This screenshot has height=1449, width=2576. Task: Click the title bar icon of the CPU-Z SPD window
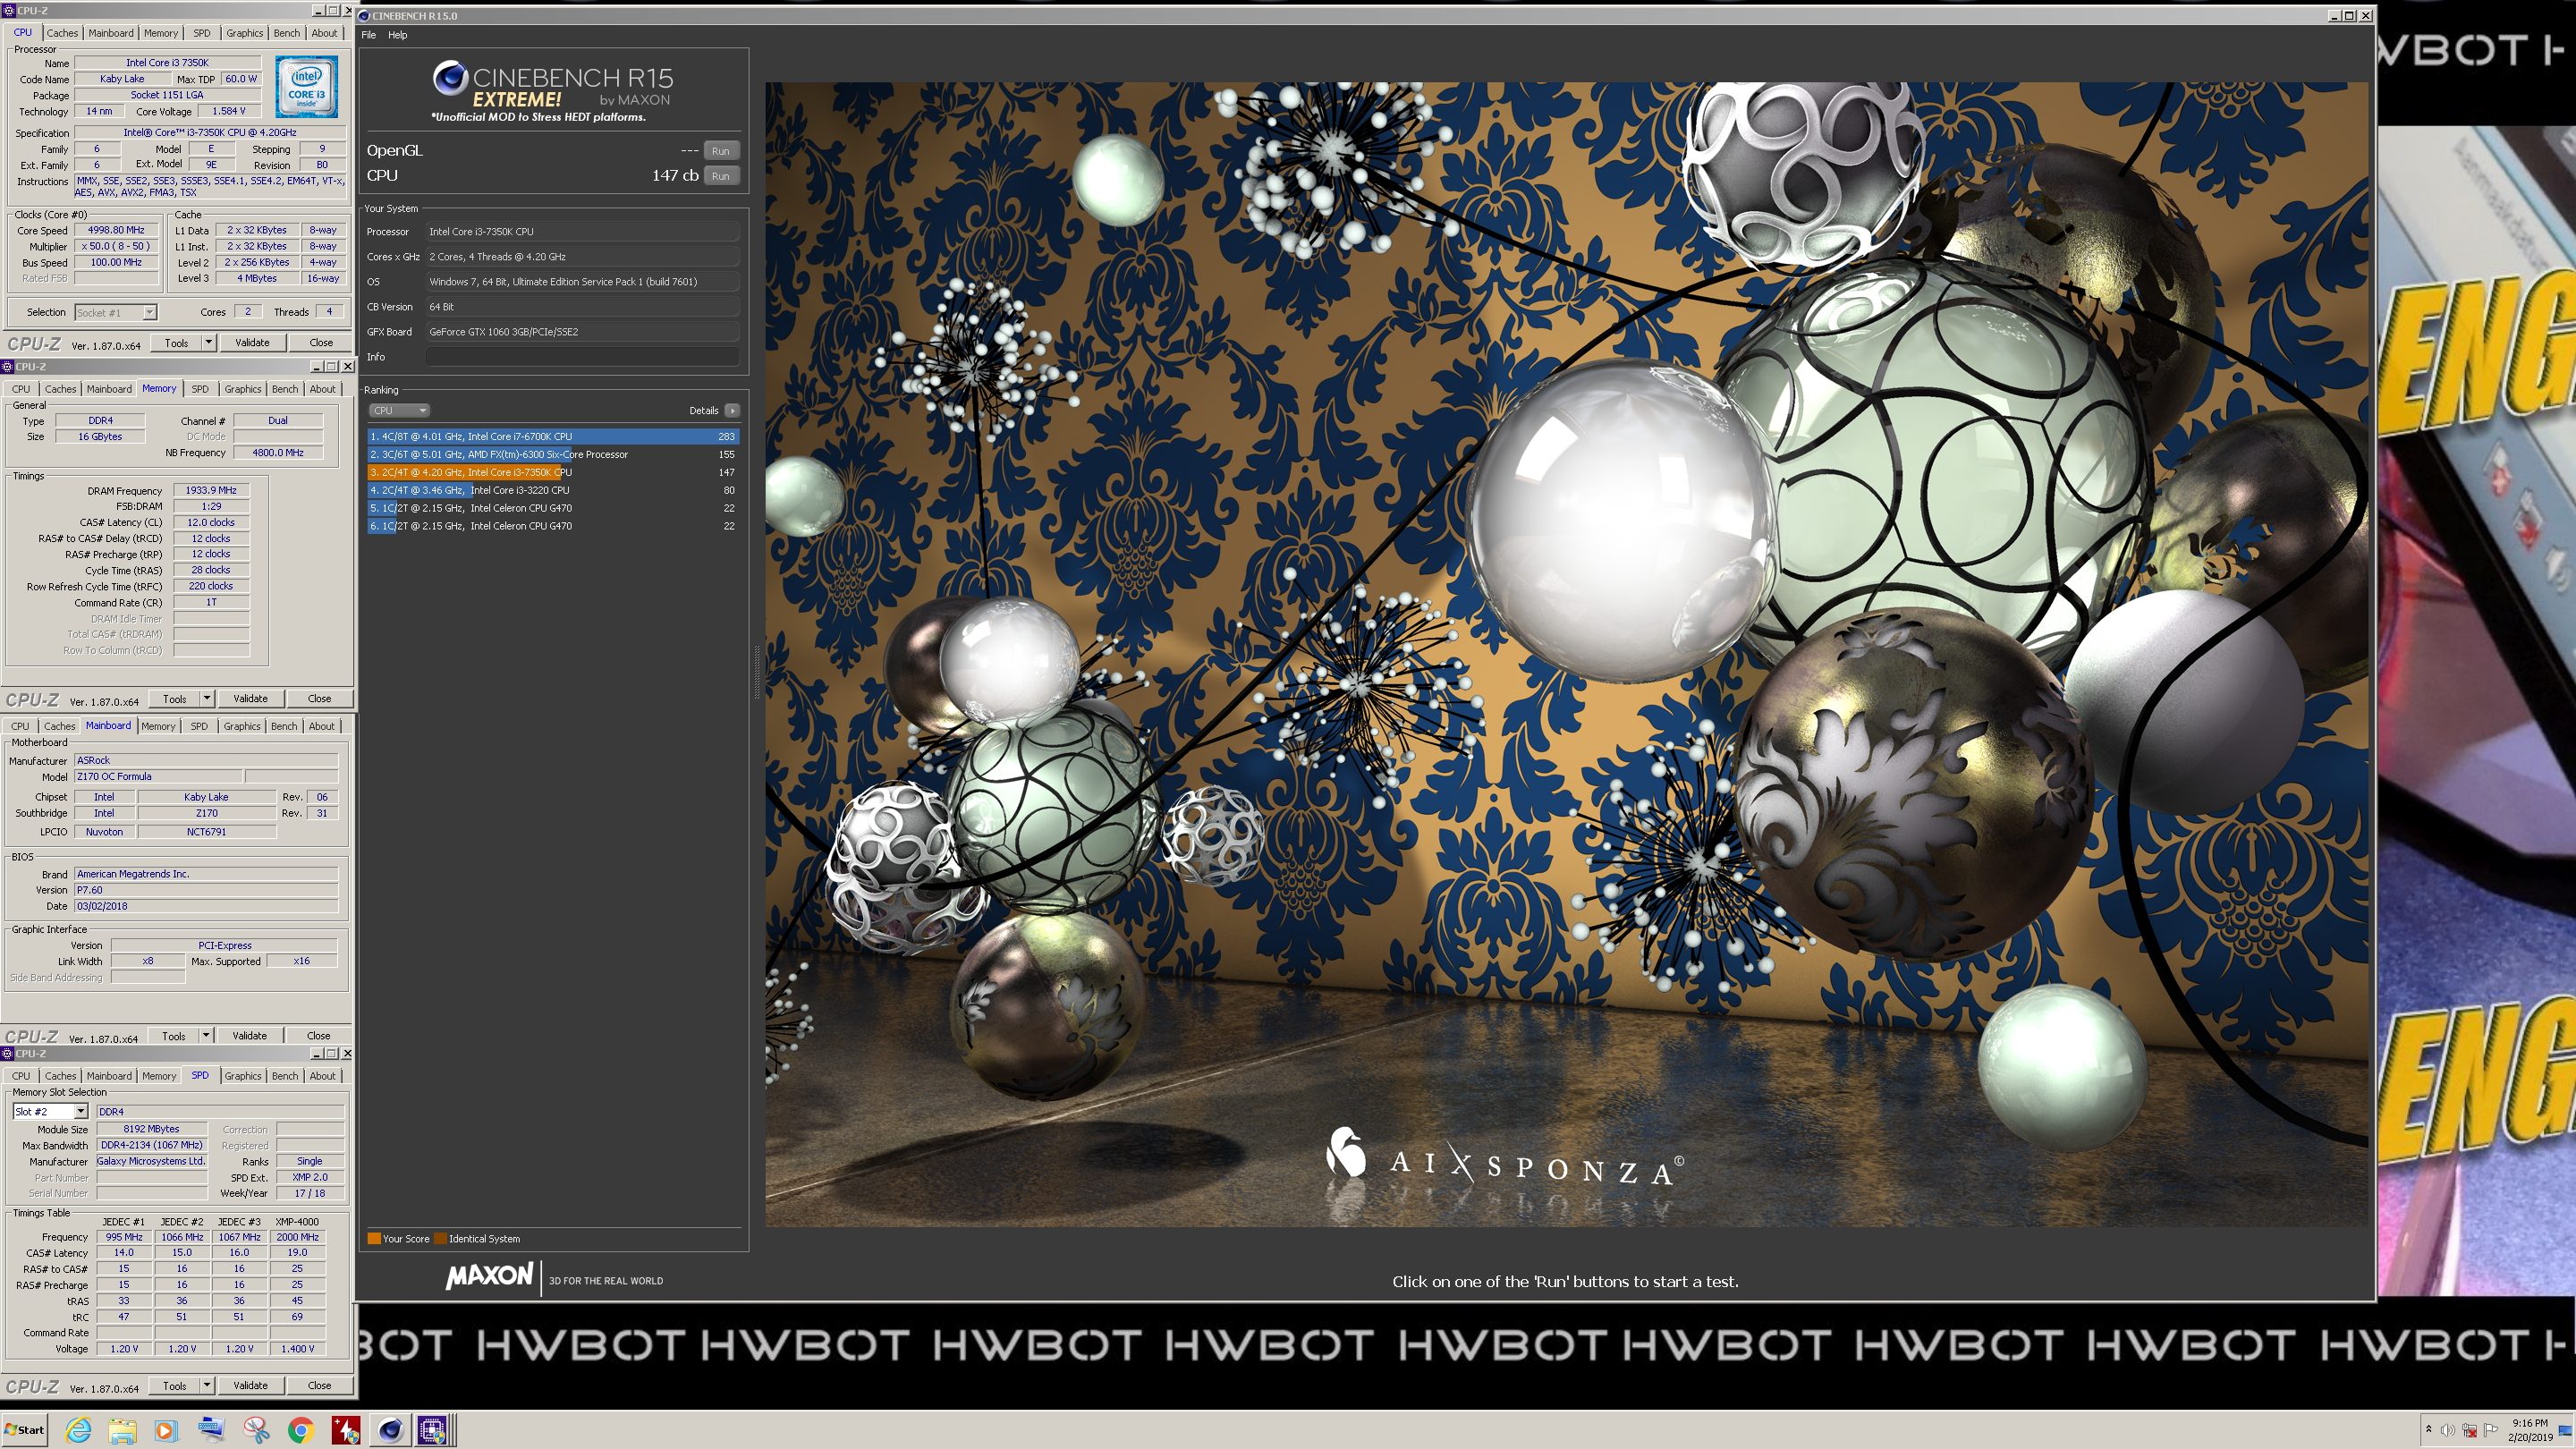point(8,1053)
